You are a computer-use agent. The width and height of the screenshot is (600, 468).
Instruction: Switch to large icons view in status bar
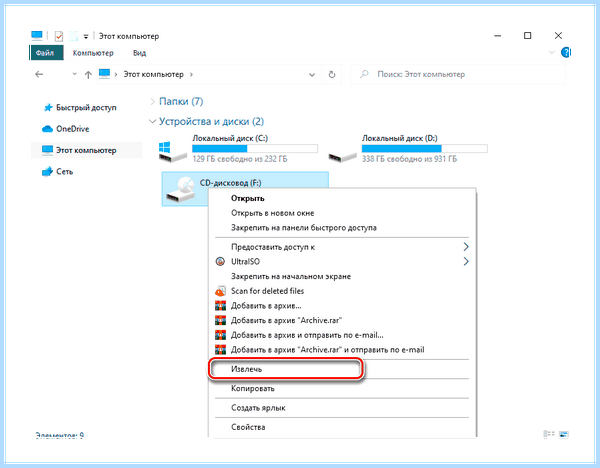(564, 434)
